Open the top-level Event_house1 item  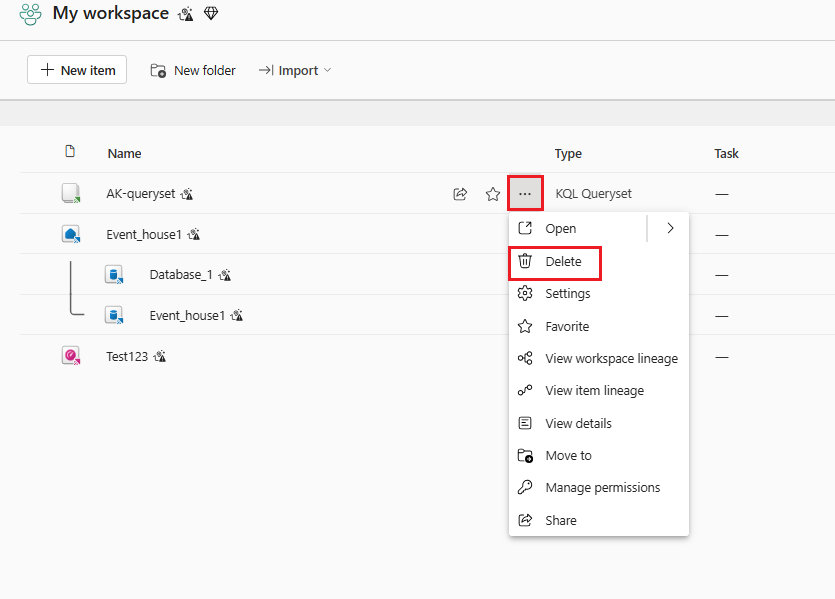coord(144,234)
